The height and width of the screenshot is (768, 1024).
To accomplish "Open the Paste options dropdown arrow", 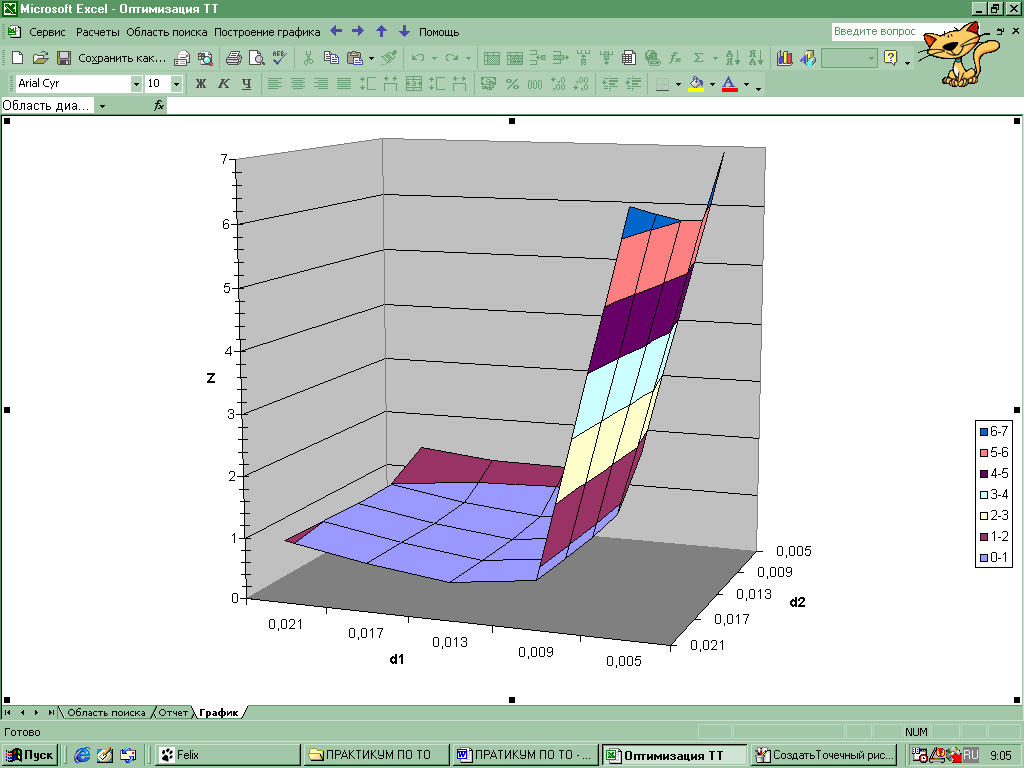I will pos(371,58).
